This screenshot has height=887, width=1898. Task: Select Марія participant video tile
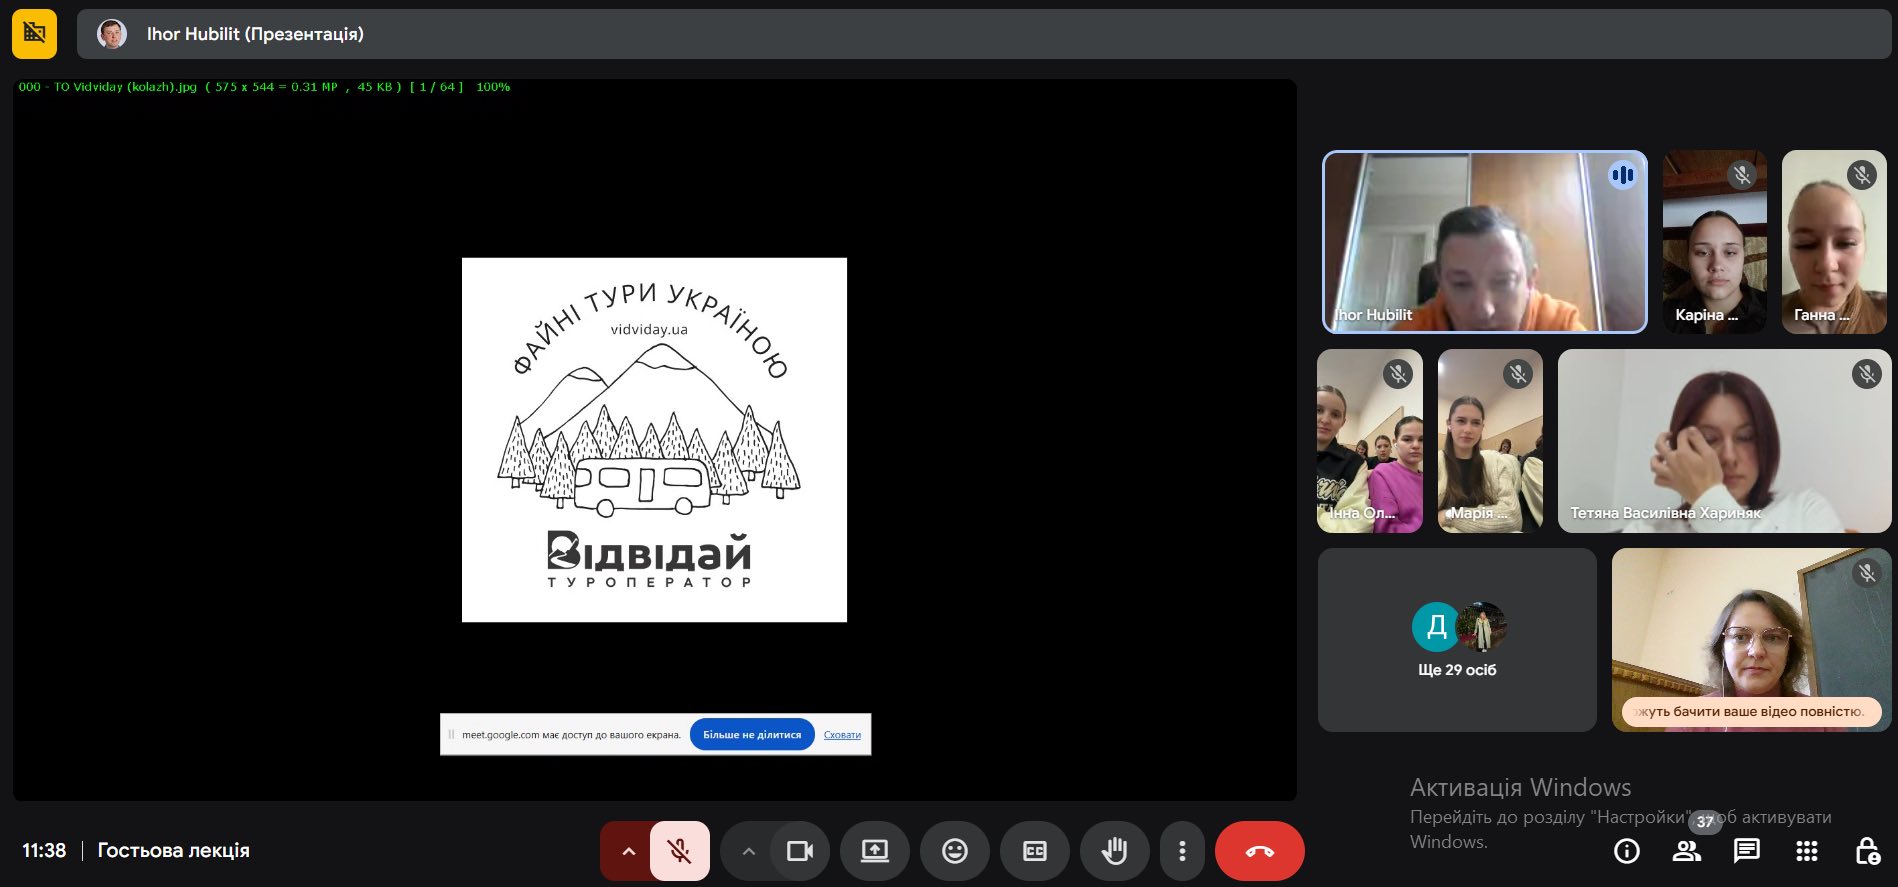tap(1490, 441)
